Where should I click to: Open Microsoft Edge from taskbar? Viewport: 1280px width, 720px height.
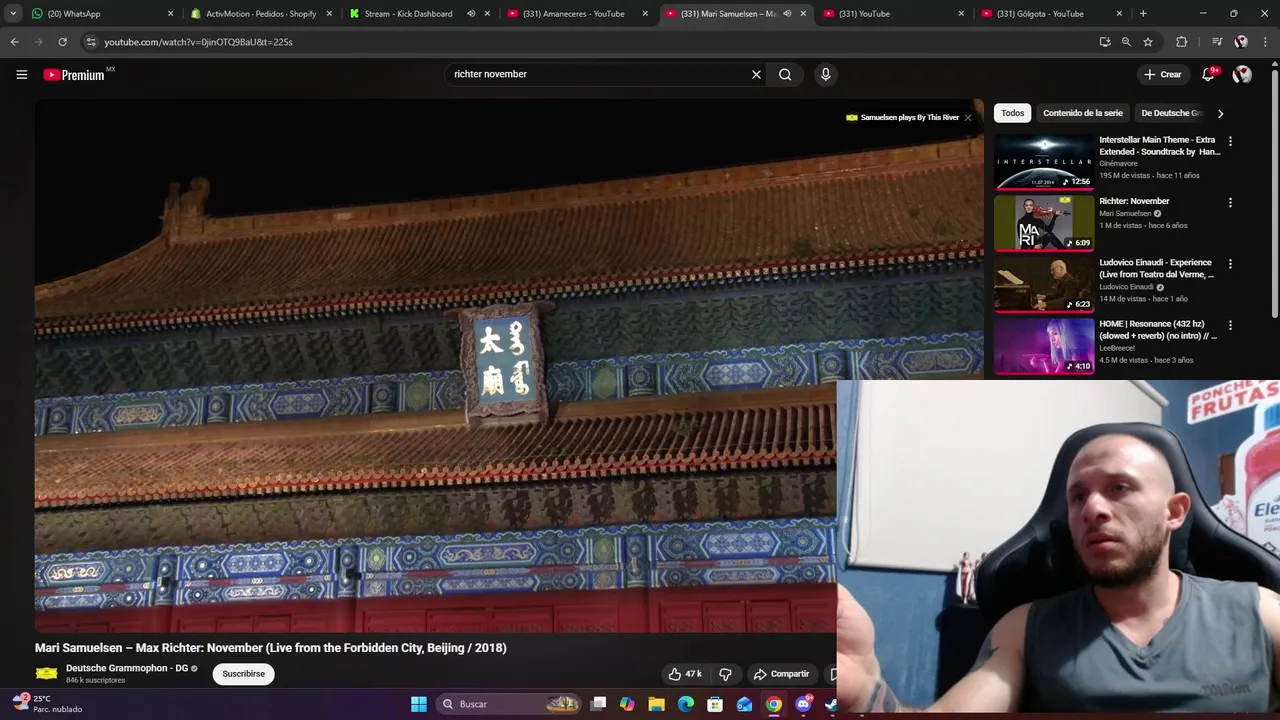tap(686, 704)
